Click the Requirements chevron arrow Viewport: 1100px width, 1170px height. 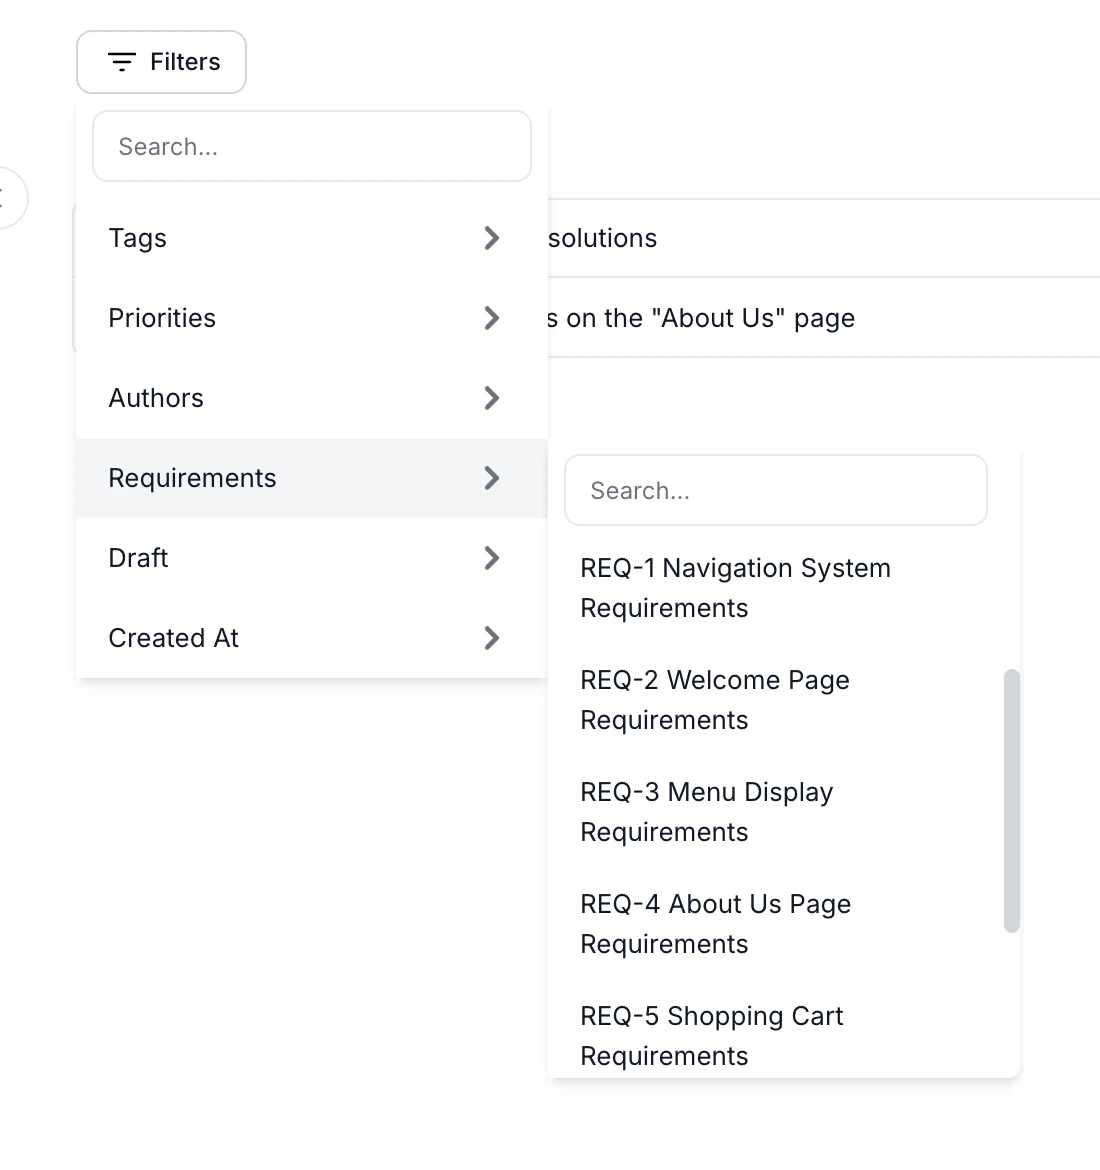[x=491, y=478]
